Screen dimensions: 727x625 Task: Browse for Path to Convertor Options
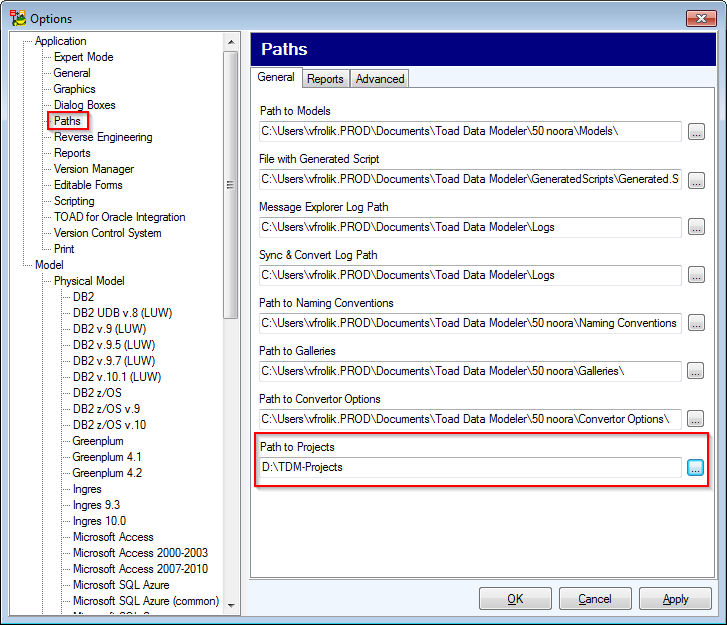695,419
